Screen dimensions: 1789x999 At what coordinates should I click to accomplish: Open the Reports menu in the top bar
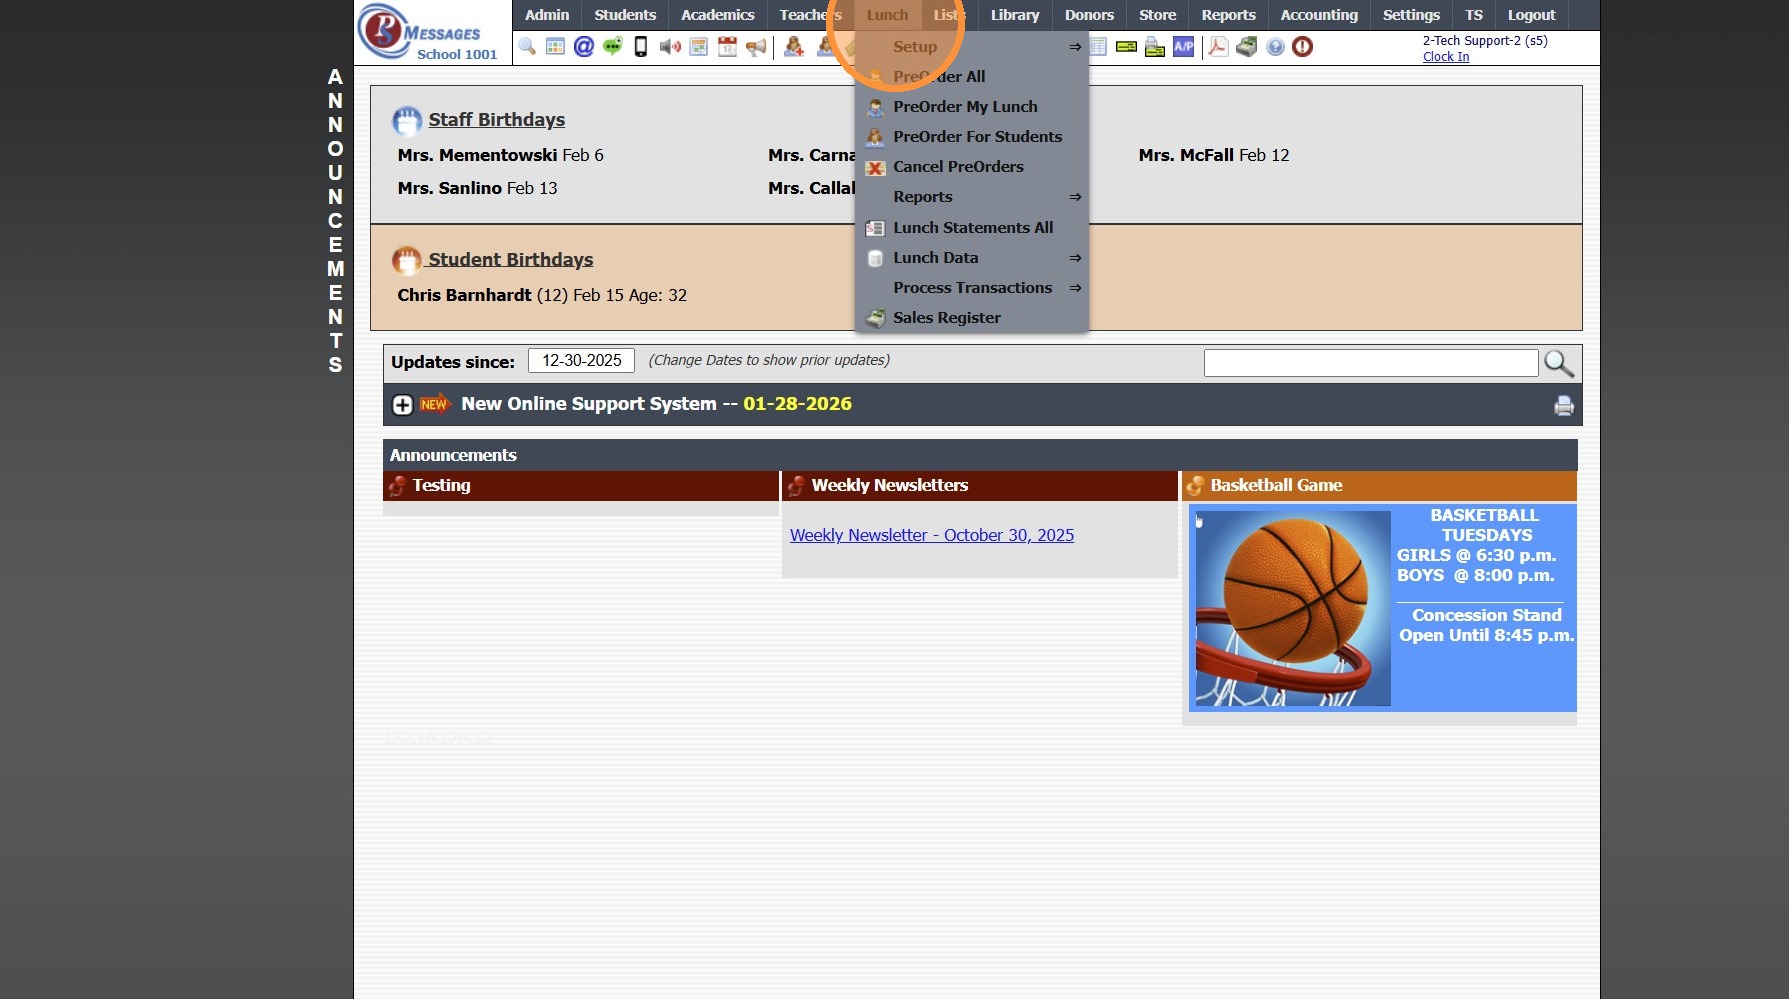1229,15
